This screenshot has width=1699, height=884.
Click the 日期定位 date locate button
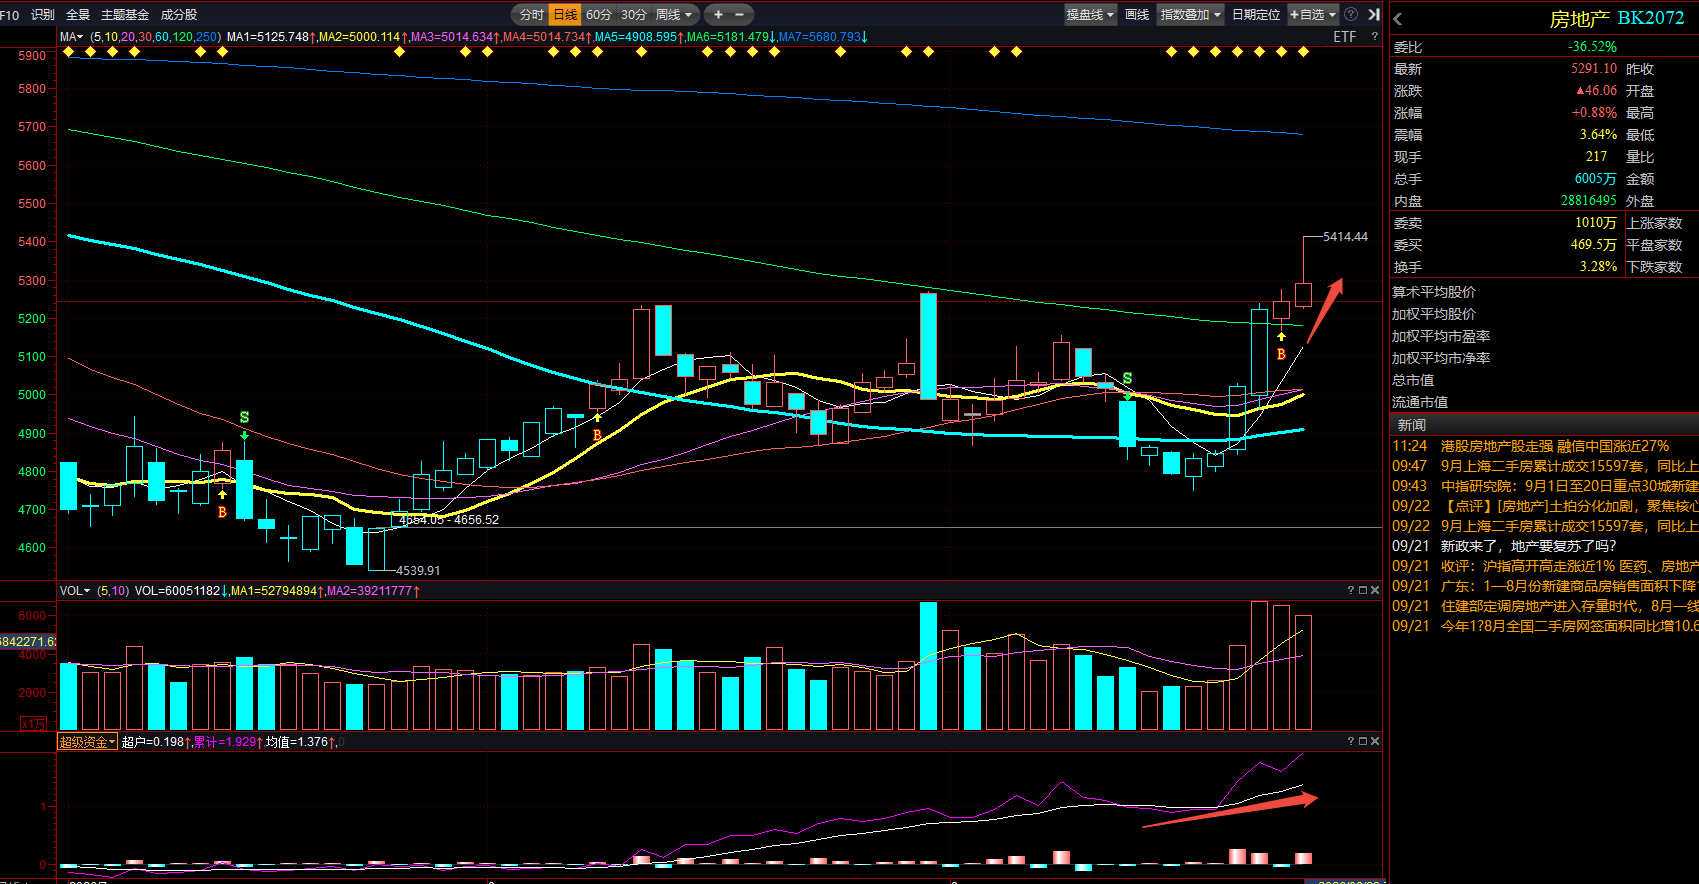click(1256, 15)
